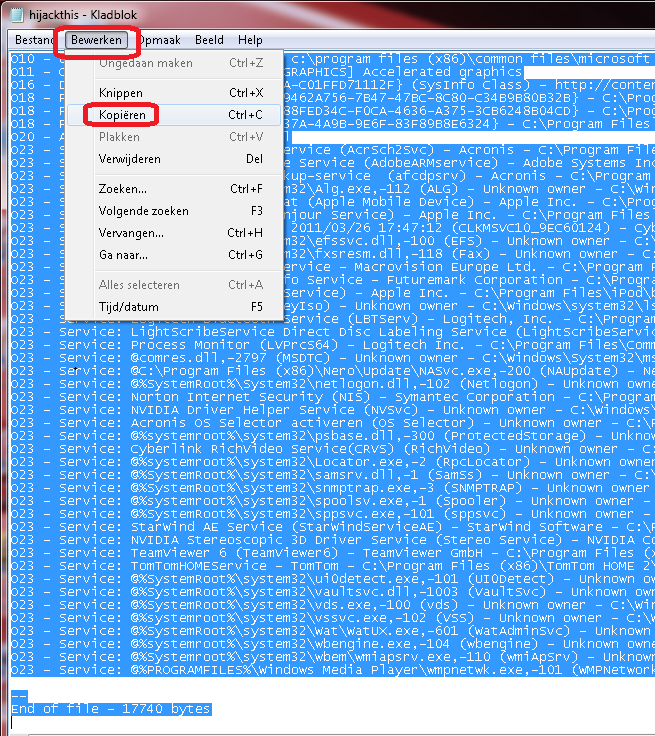
Task: Select Verwijderen menu entry
Action: point(174,159)
